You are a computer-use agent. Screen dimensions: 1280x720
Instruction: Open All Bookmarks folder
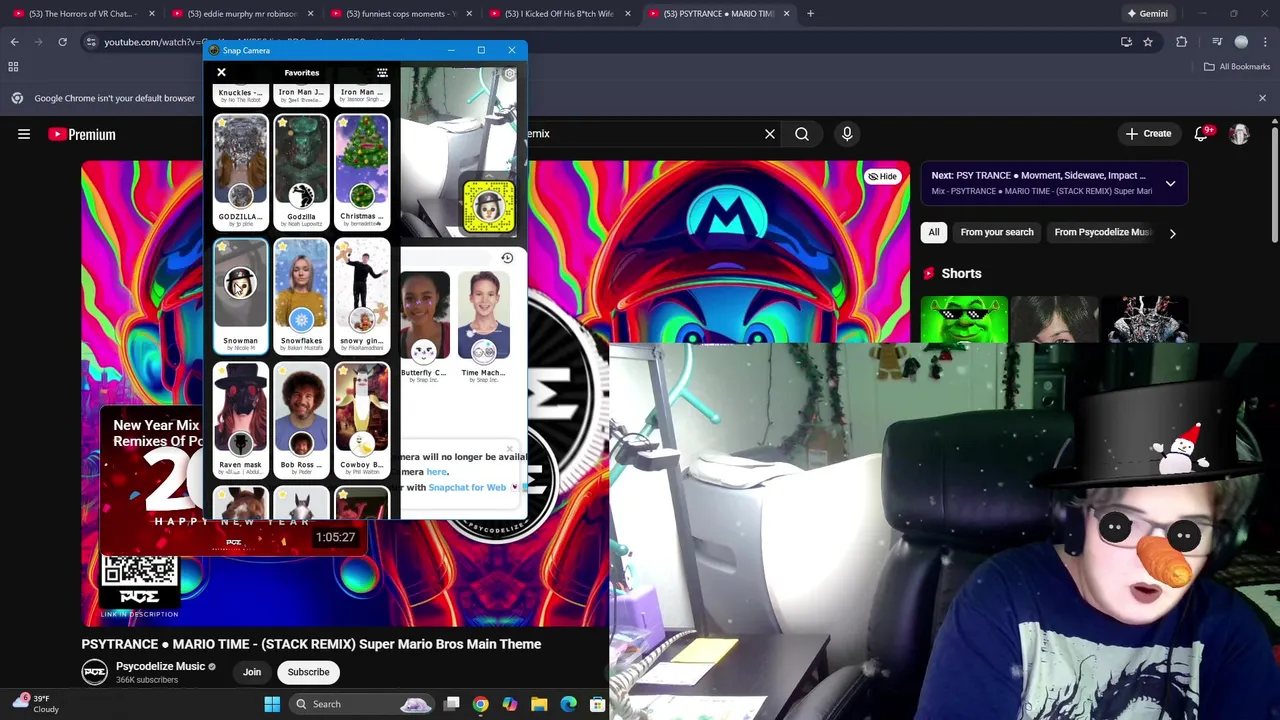pyautogui.click(x=1237, y=67)
